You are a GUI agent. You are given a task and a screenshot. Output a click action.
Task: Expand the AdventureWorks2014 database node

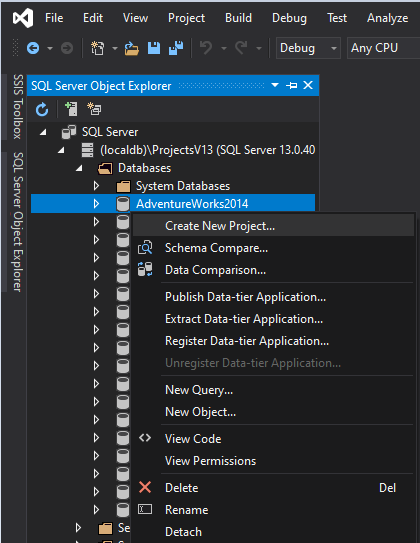pos(97,204)
